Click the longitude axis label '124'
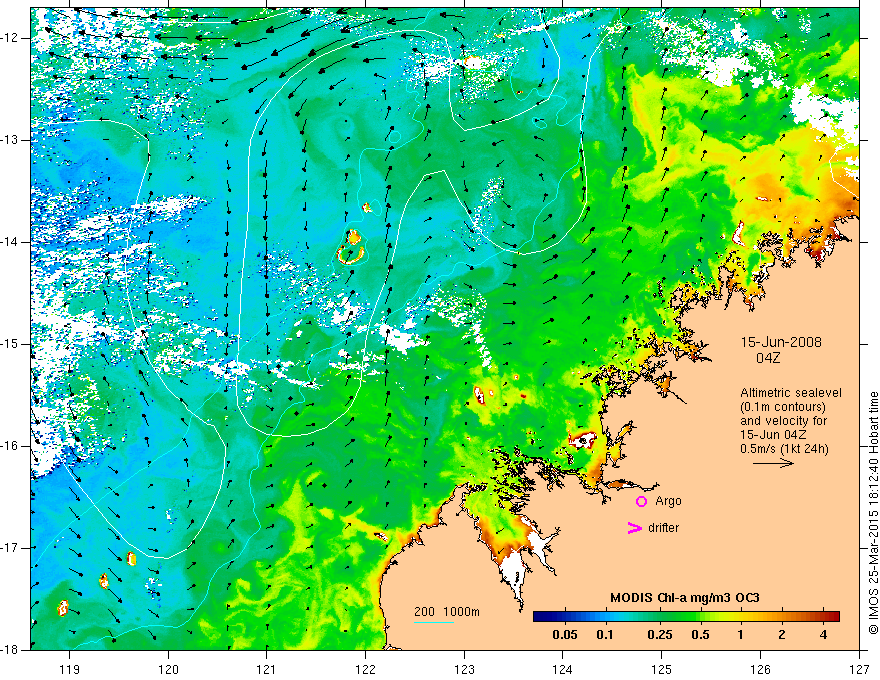Screen dimensions: 880x680 pyautogui.click(x=563, y=670)
